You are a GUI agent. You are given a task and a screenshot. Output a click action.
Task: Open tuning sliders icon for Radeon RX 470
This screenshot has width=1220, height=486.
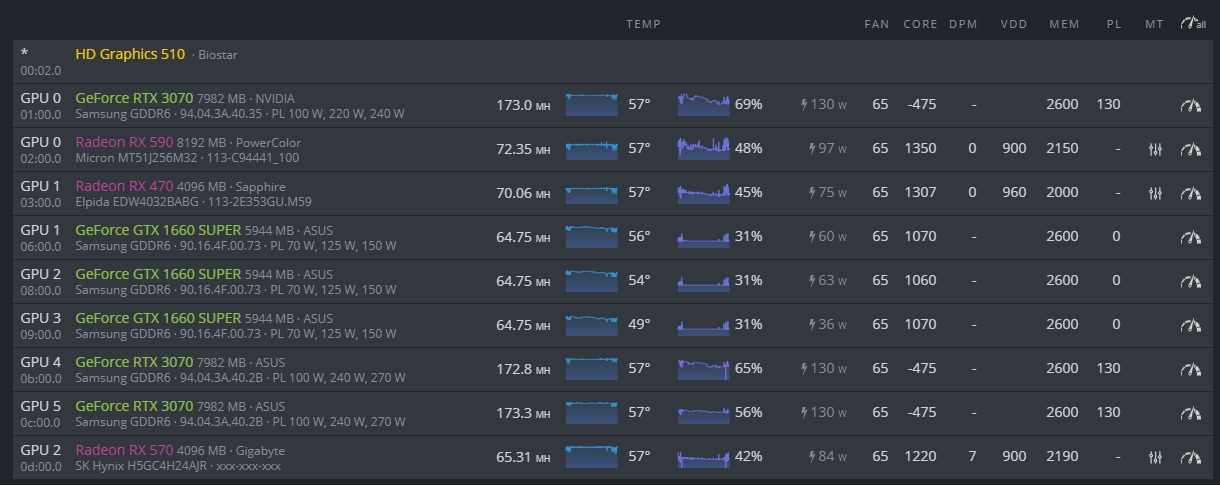tap(1155, 193)
